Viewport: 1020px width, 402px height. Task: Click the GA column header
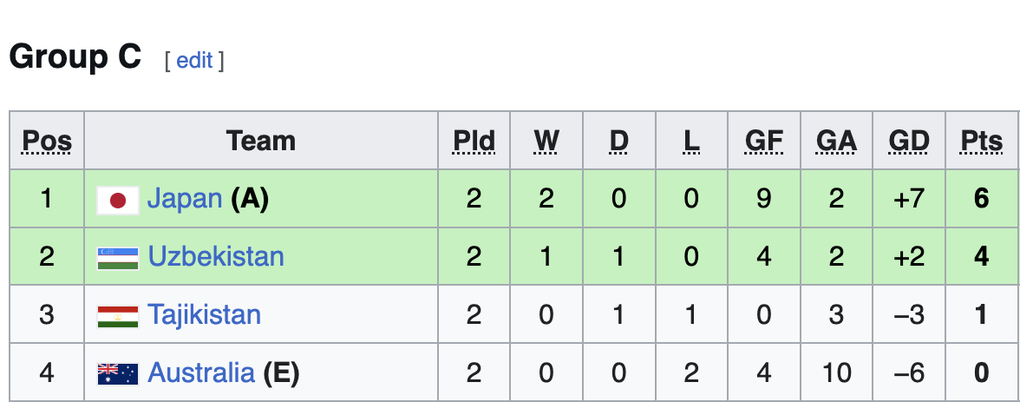(836, 141)
